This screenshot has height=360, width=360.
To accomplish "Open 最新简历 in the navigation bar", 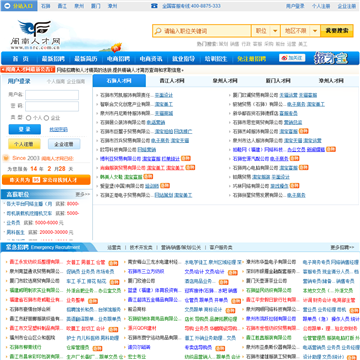I will pos(86,59).
